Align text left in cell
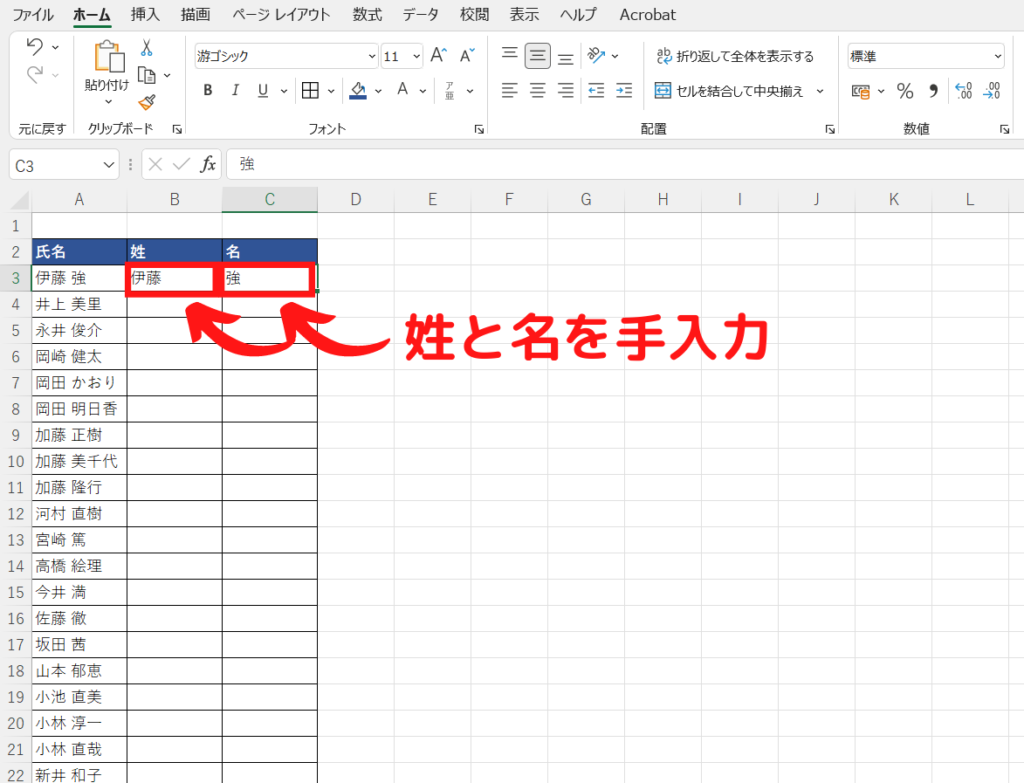Image resolution: width=1024 pixels, height=783 pixels. [x=510, y=90]
